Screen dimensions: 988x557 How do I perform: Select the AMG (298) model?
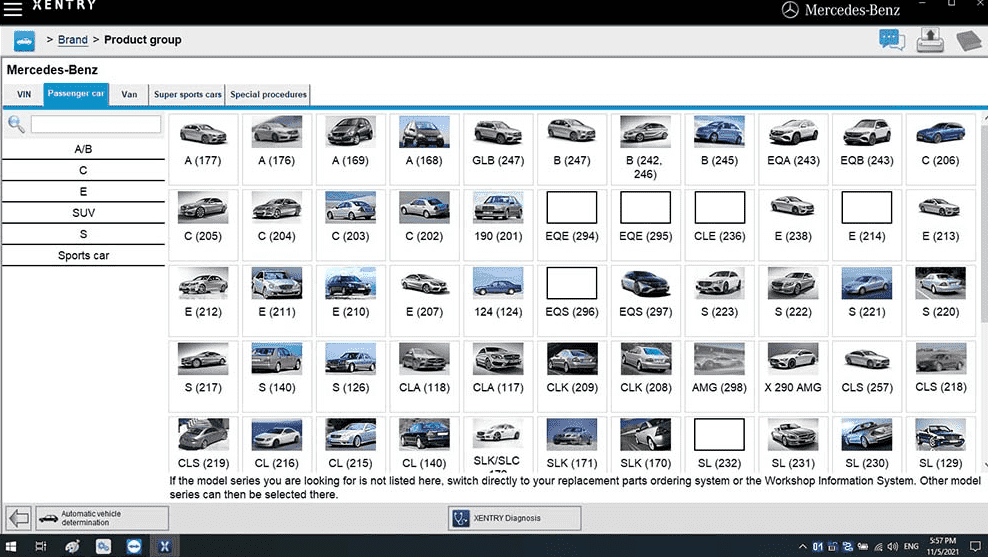719,376
